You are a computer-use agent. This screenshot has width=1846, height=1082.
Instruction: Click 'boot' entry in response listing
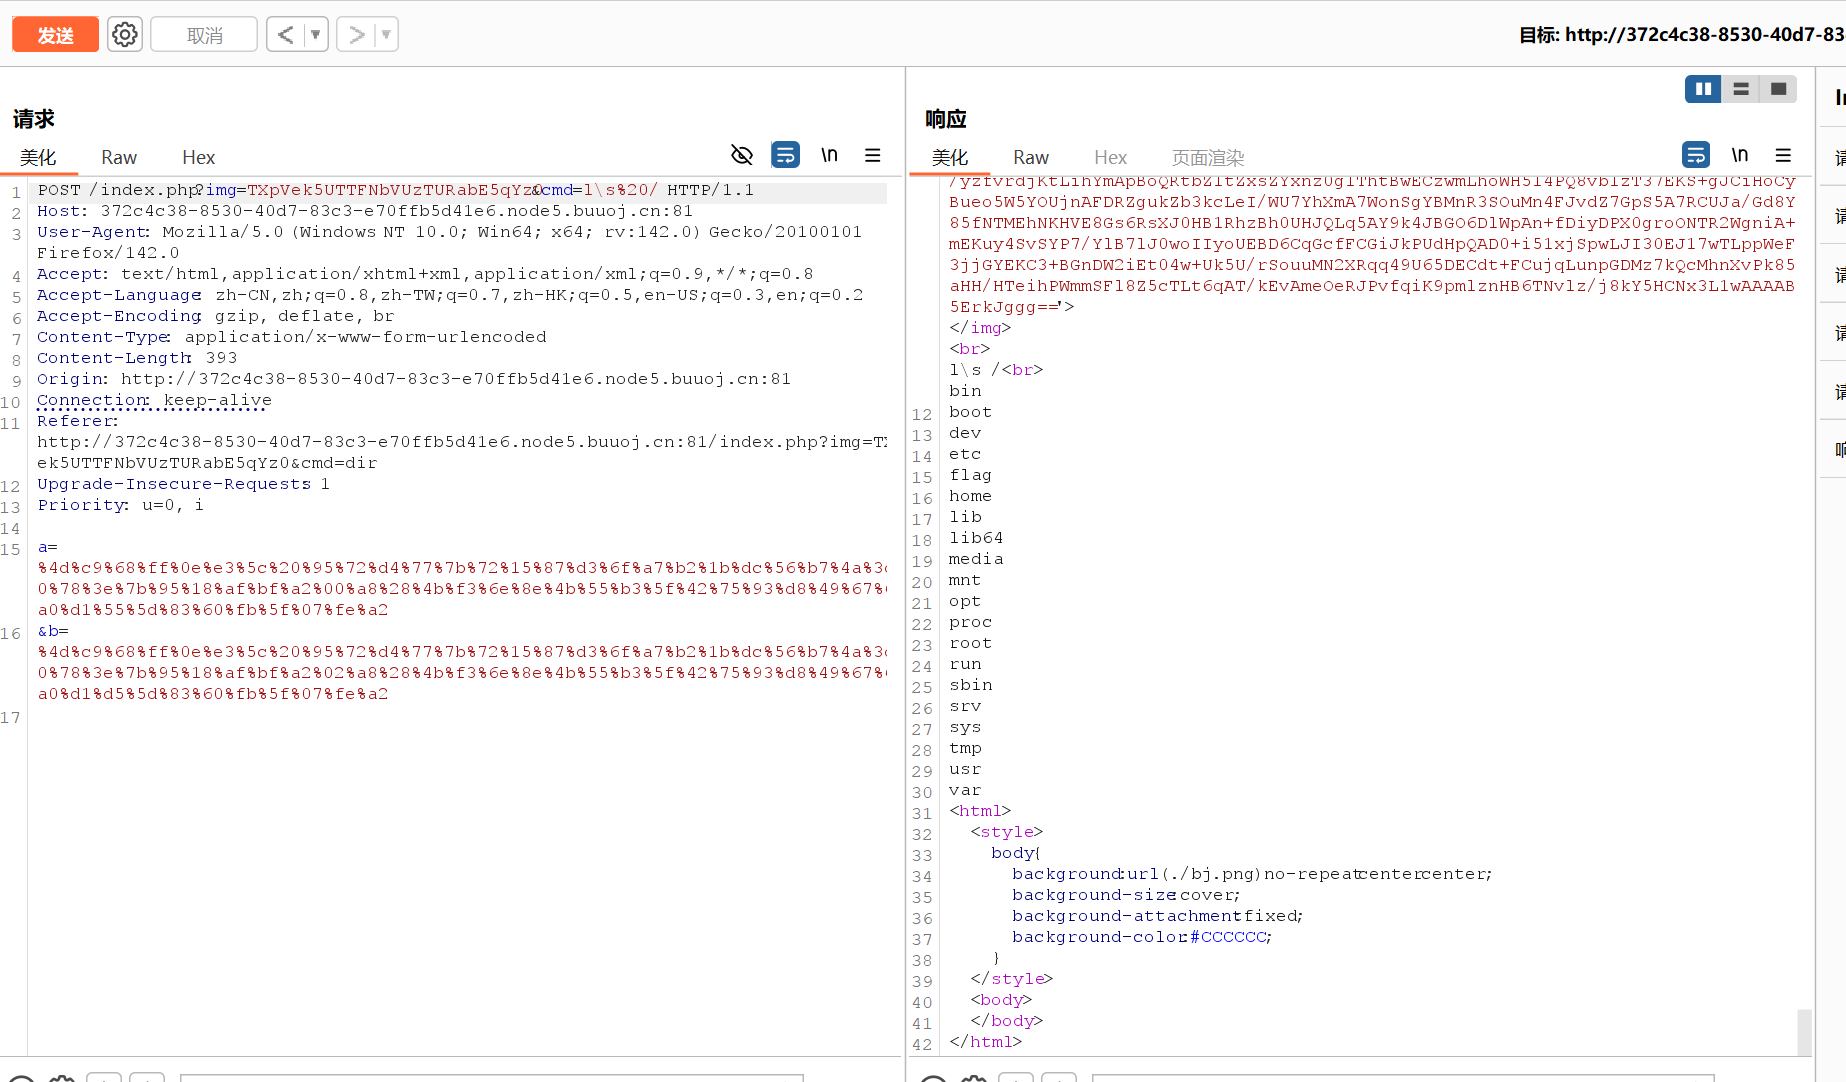[970, 412]
